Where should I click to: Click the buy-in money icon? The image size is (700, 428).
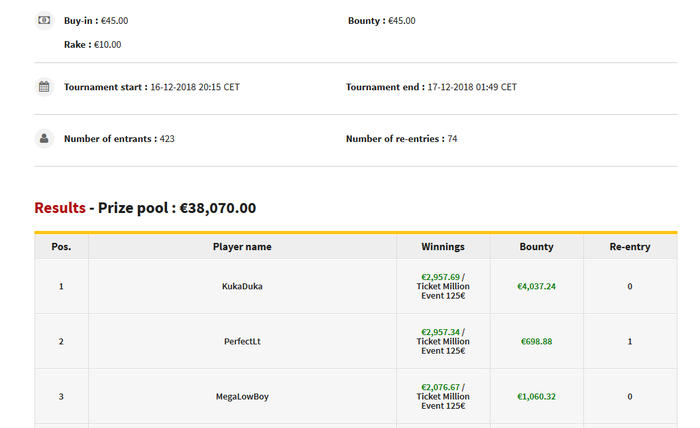click(44, 20)
